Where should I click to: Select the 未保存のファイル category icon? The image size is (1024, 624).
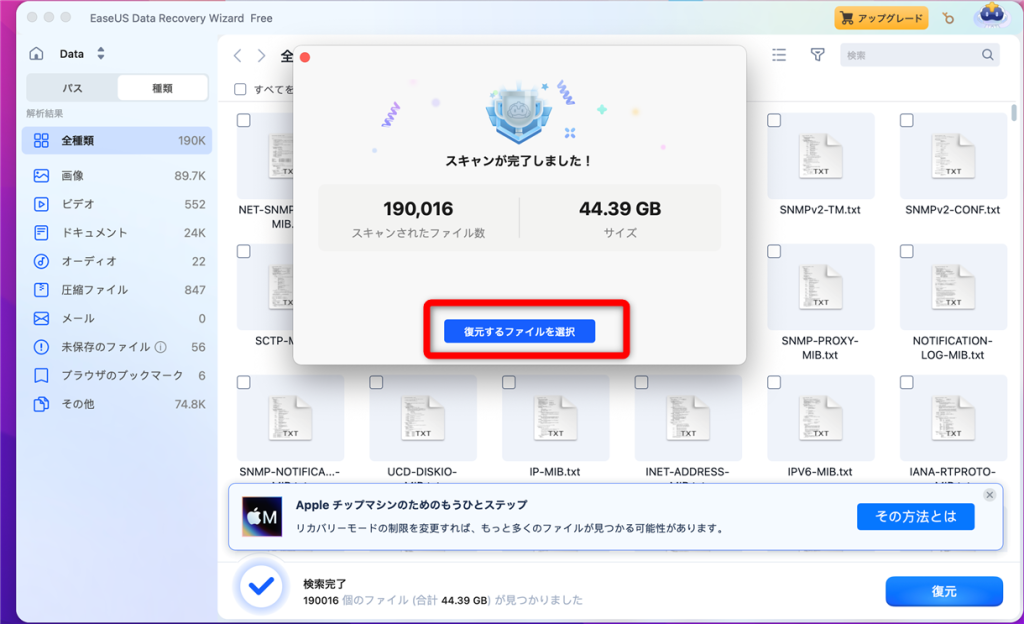pos(41,347)
